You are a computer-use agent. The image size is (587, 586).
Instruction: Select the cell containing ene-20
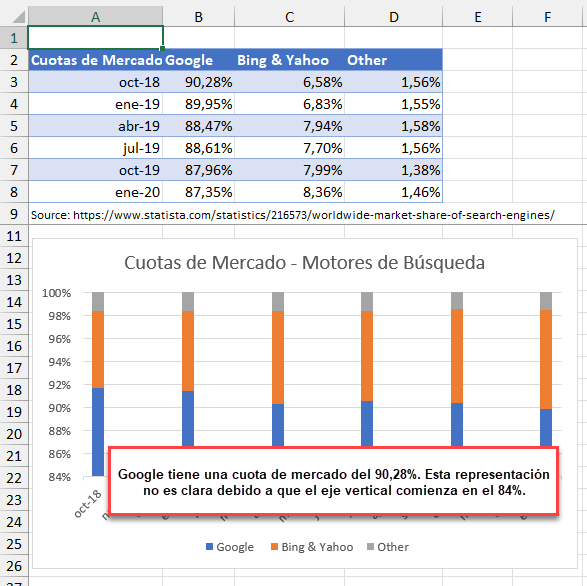coord(95,192)
